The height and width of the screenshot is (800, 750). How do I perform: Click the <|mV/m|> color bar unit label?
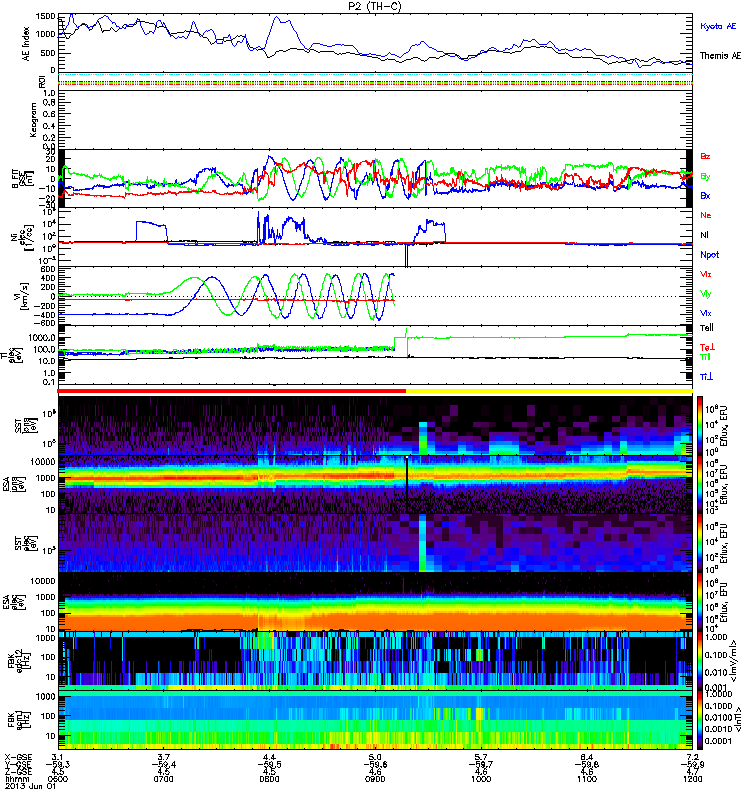[x=733, y=661]
